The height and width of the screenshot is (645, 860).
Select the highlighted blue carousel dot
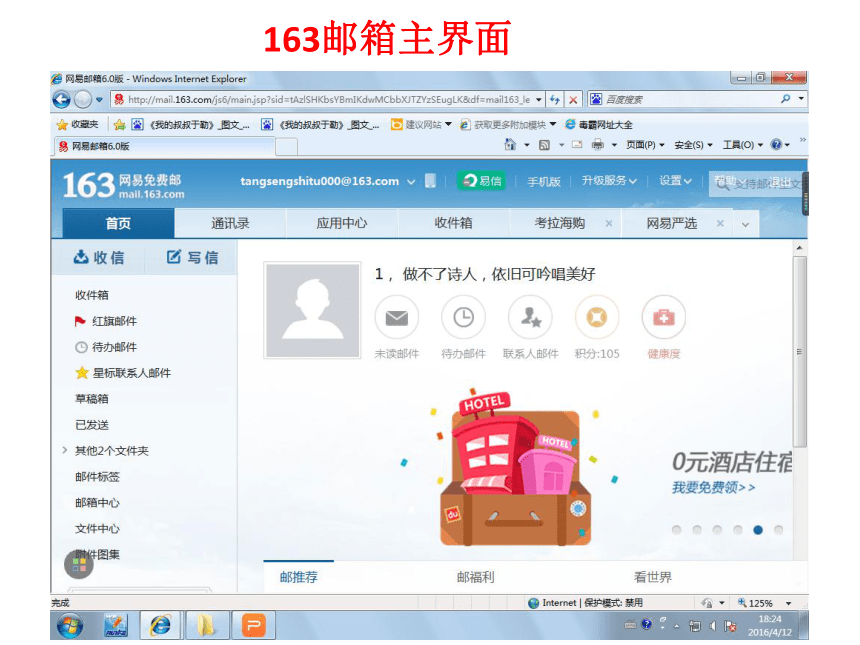click(x=758, y=530)
